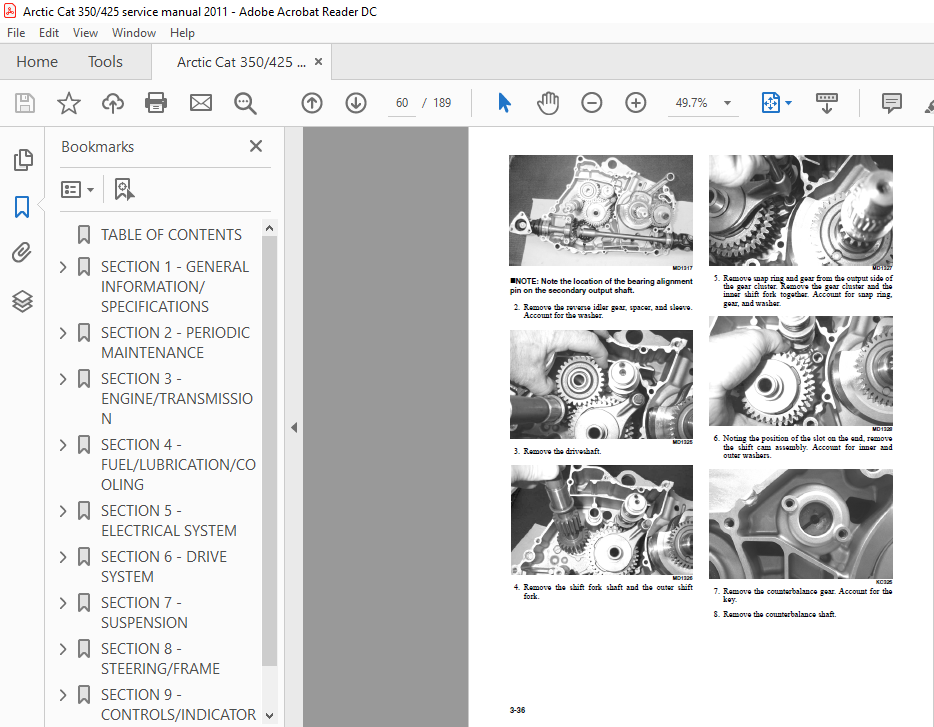This screenshot has height=727, width=934.
Task: Open the View menu
Action: tap(85, 33)
